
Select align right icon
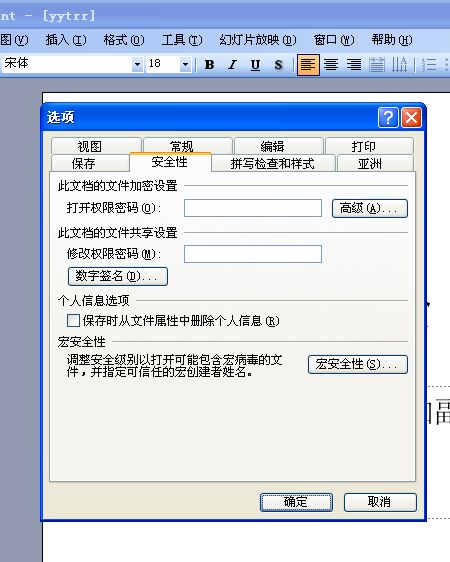pyautogui.click(x=354, y=65)
